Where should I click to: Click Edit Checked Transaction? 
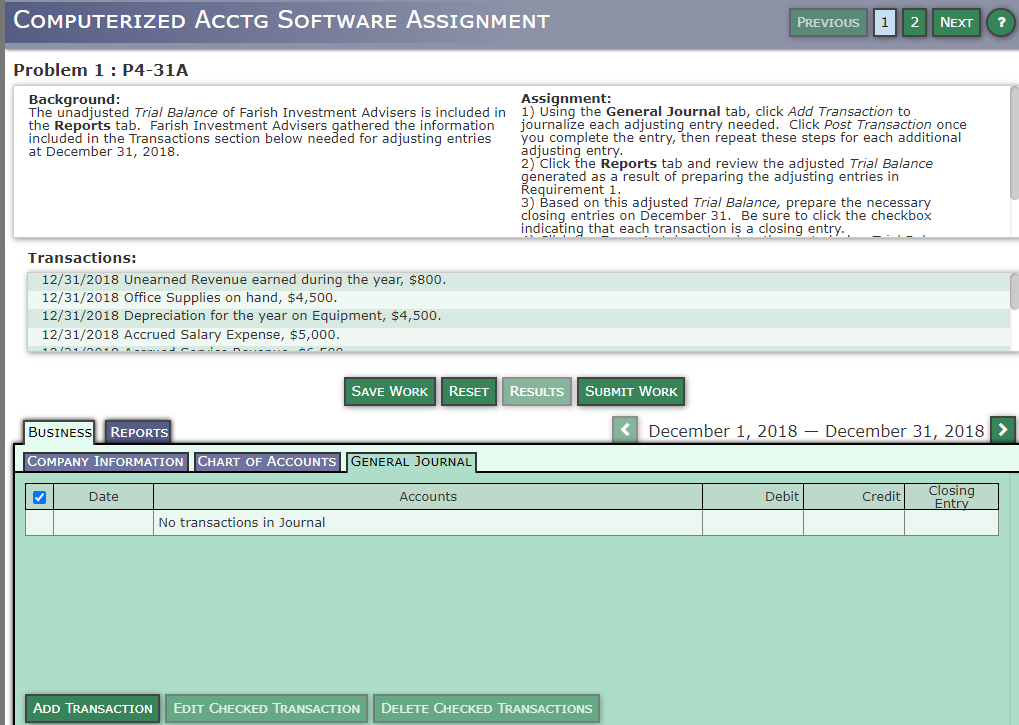coord(266,708)
